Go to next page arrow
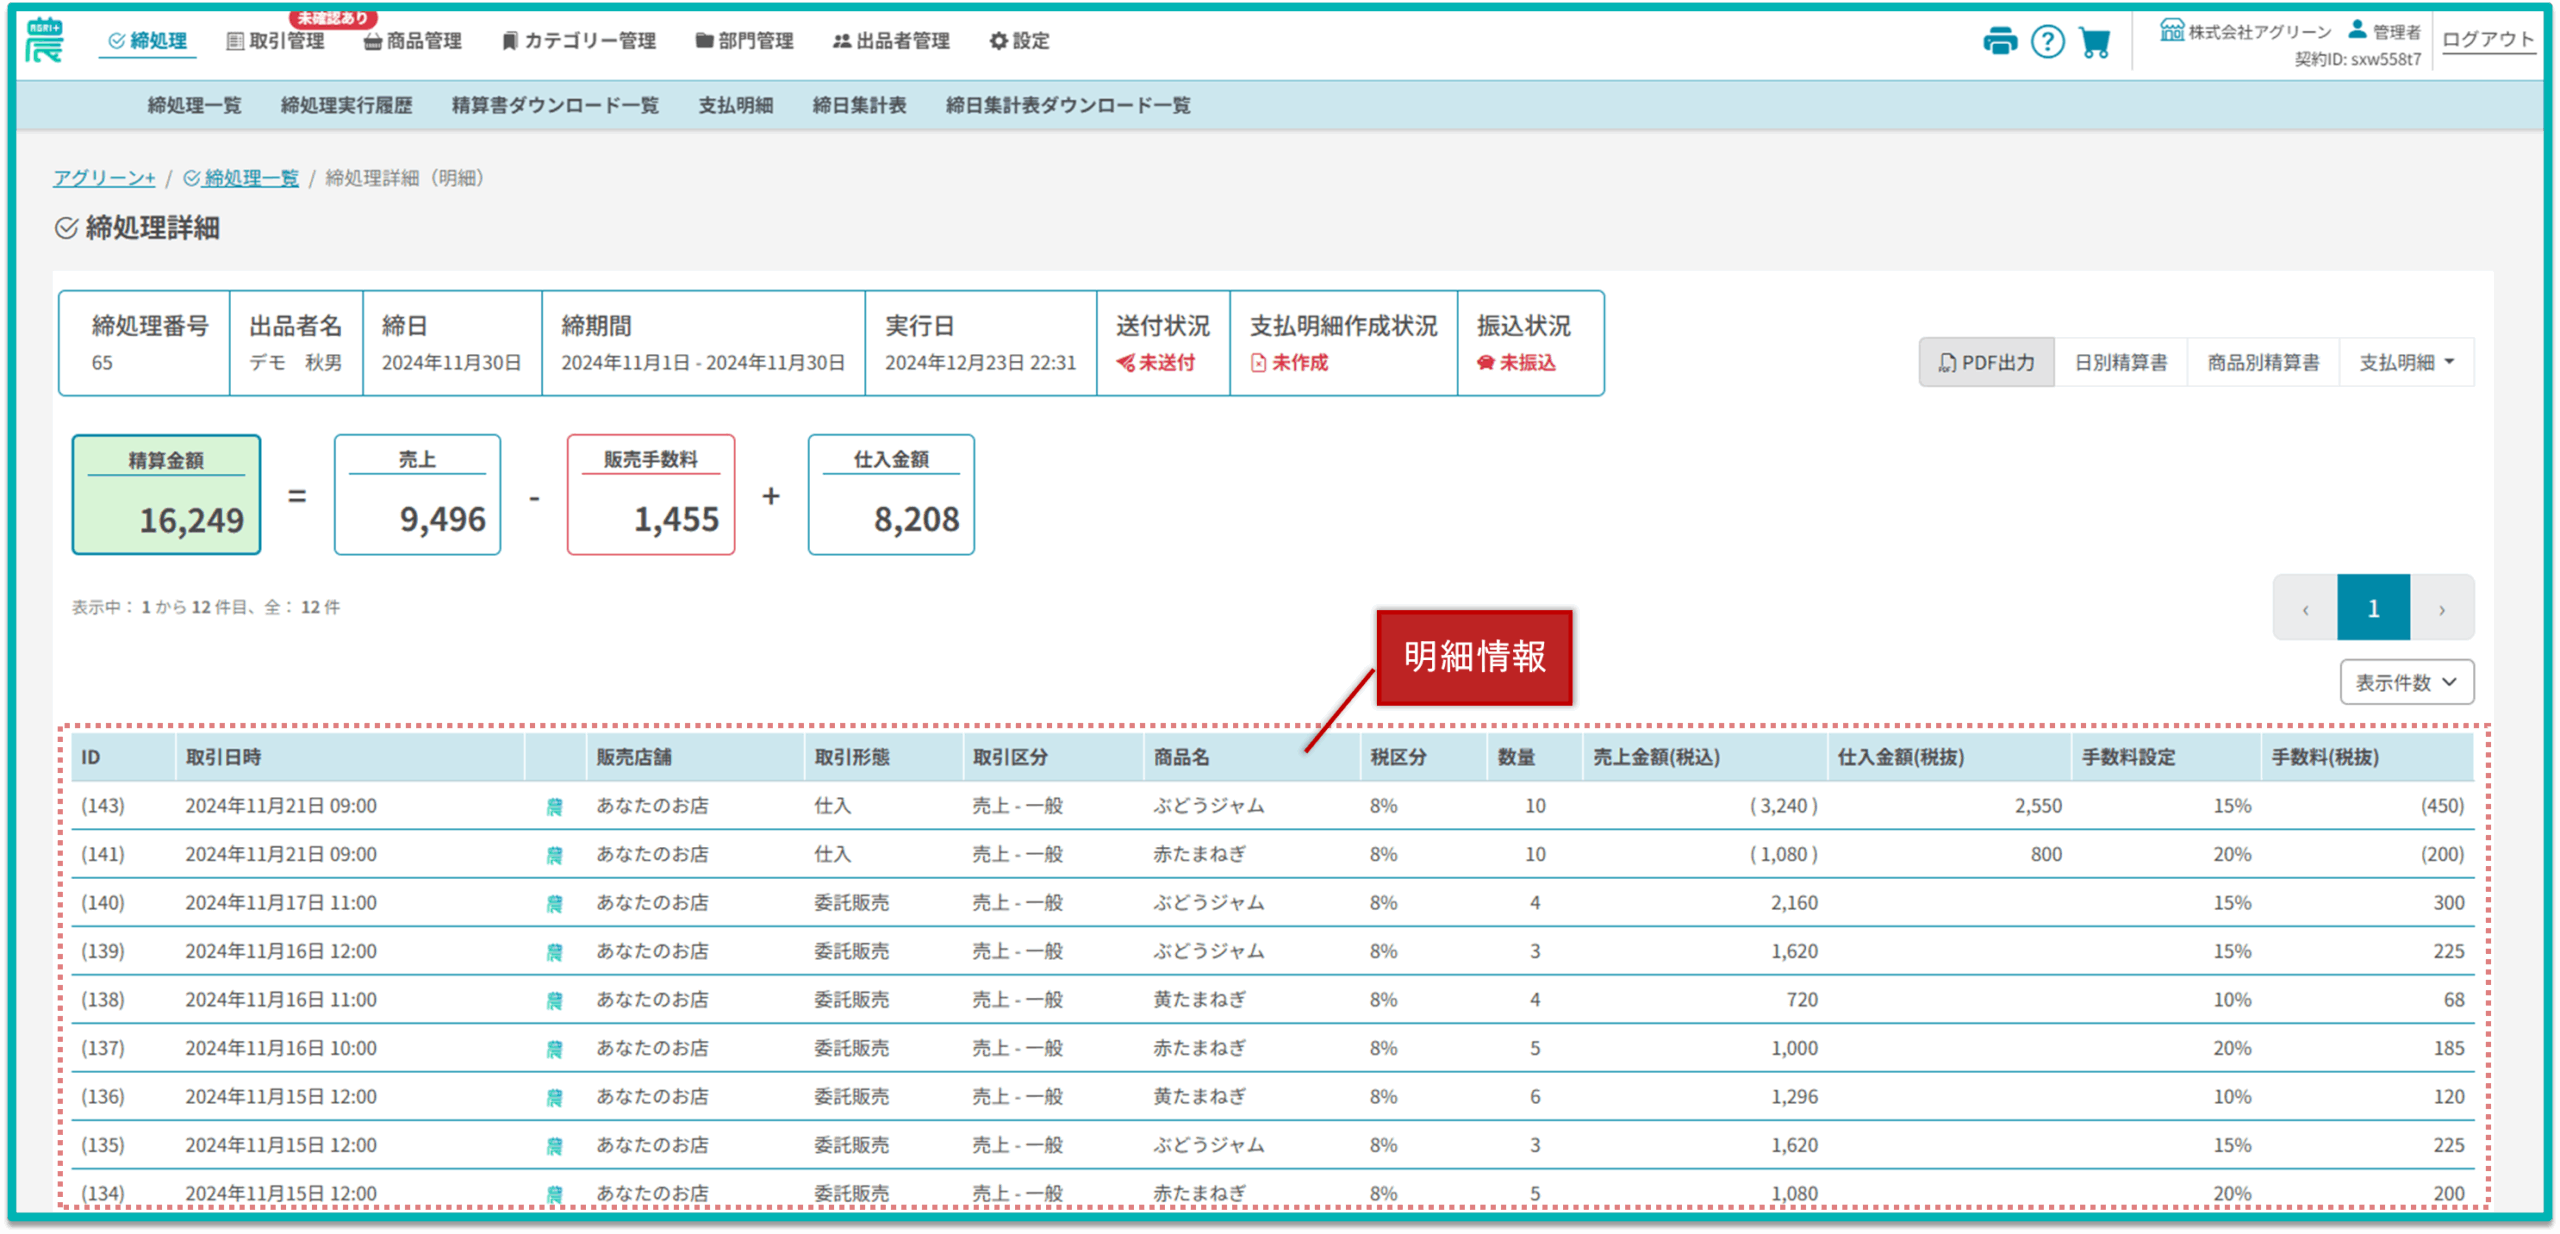Image resolution: width=2560 pixels, height=1234 pixels. (2442, 609)
